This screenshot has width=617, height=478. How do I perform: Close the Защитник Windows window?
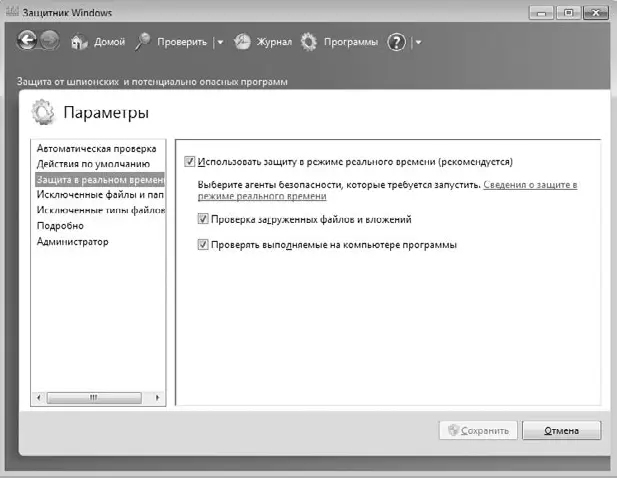596,13
